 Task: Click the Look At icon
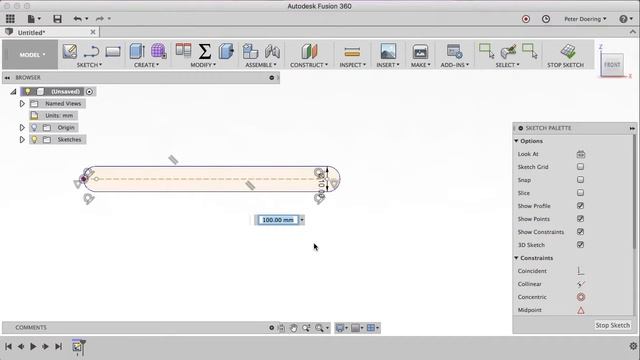pyautogui.click(x=580, y=154)
